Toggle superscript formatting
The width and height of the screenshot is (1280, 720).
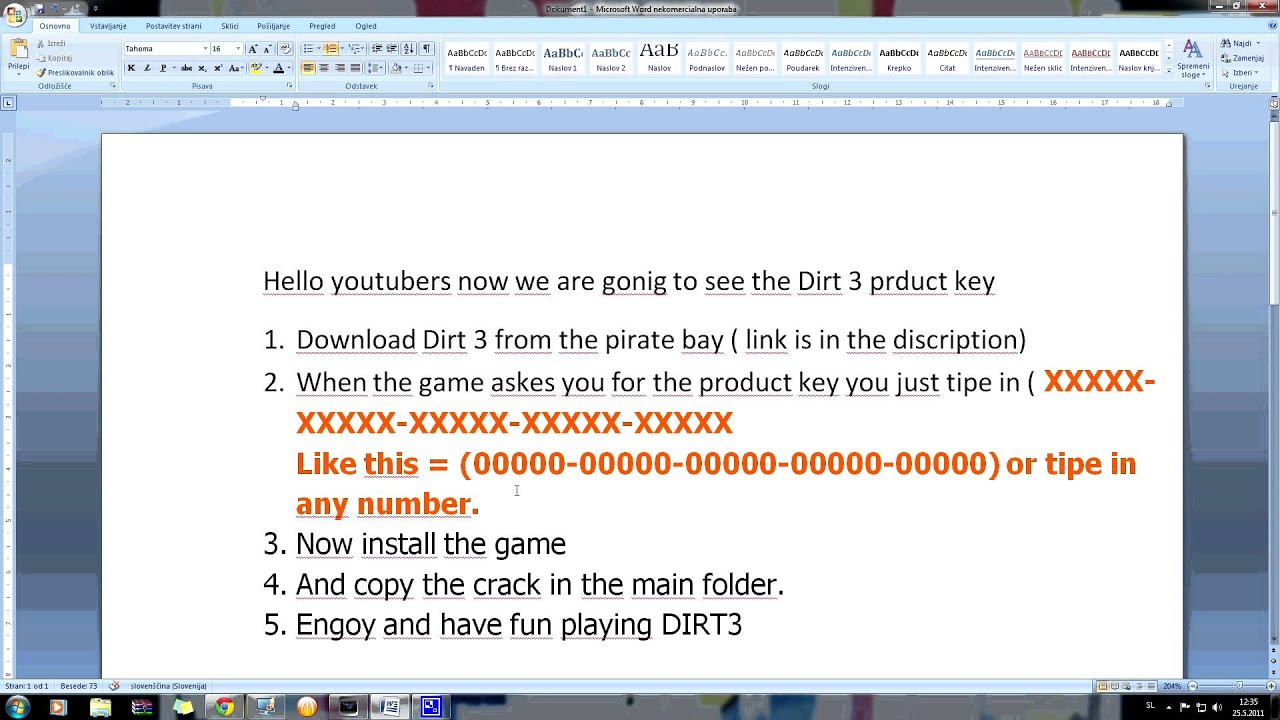tap(218, 68)
